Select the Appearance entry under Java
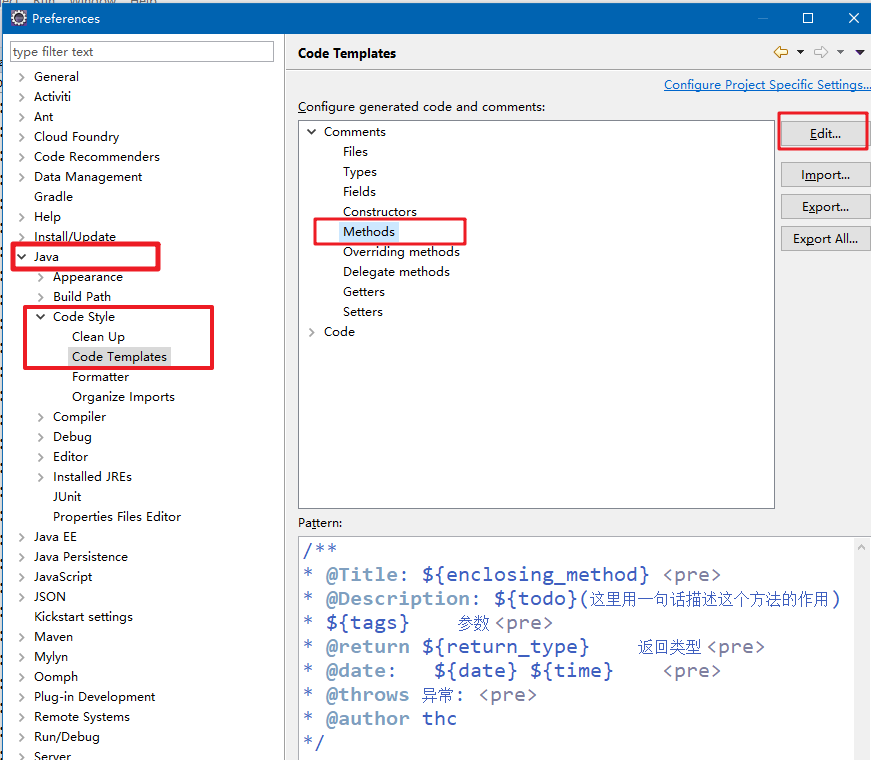This screenshot has height=760, width=871. coord(88,277)
